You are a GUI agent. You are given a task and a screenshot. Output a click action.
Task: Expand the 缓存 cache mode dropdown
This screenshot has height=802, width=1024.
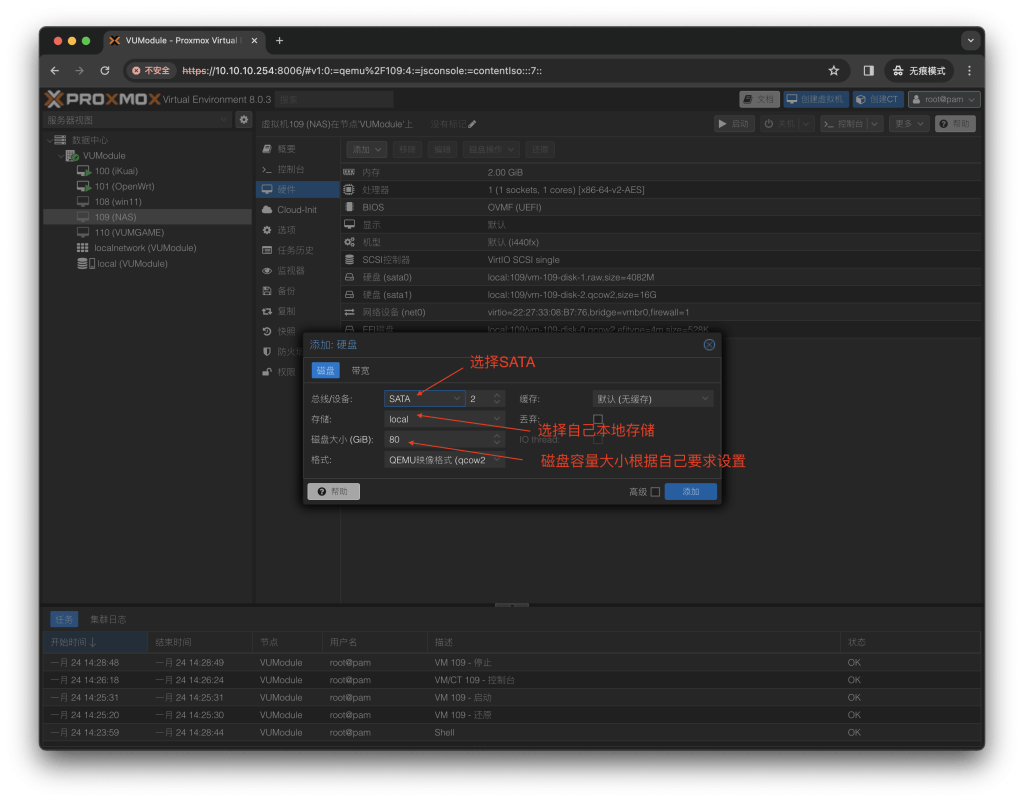[653, 399]
